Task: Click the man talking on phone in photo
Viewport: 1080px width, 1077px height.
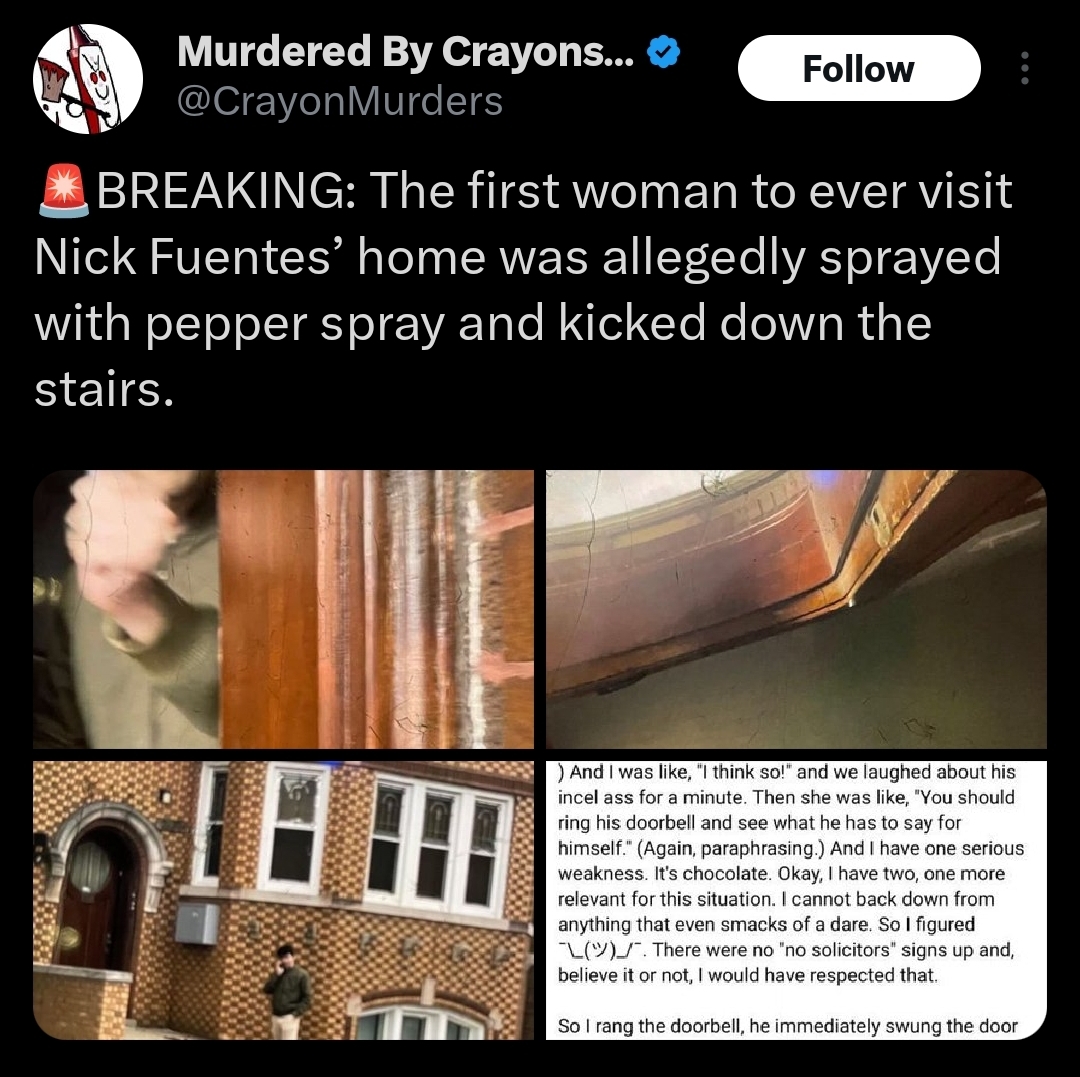Action: [288, 990]
